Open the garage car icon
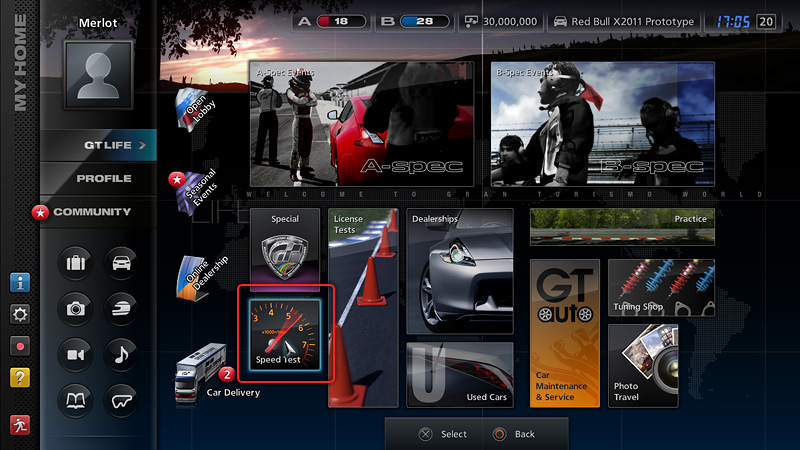 point(121,265)
